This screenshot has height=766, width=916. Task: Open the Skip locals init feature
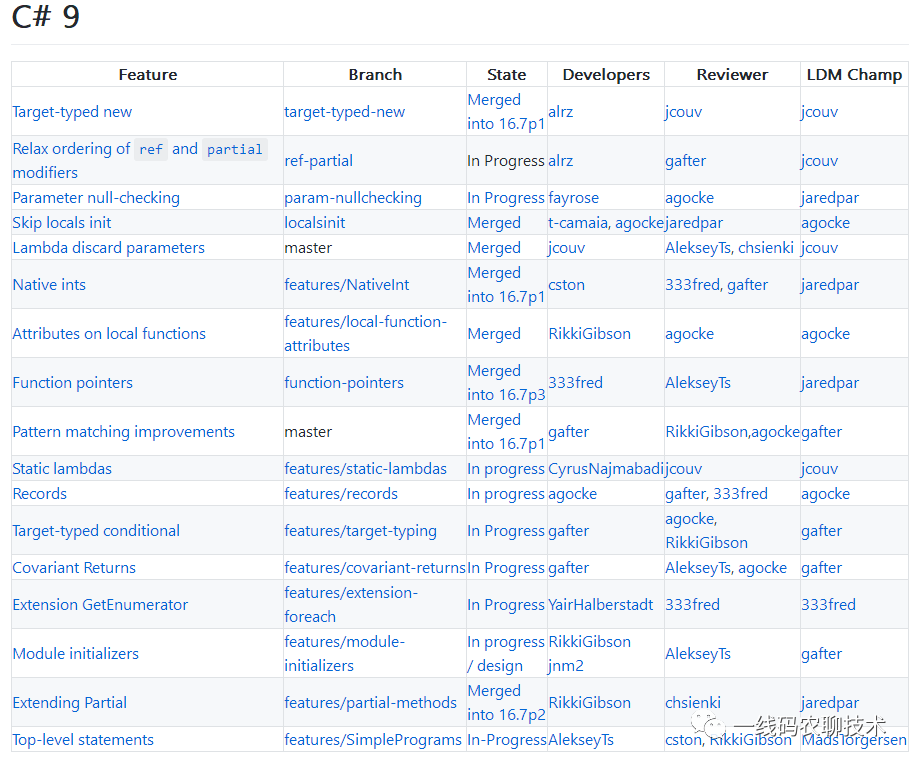(61, 223)
